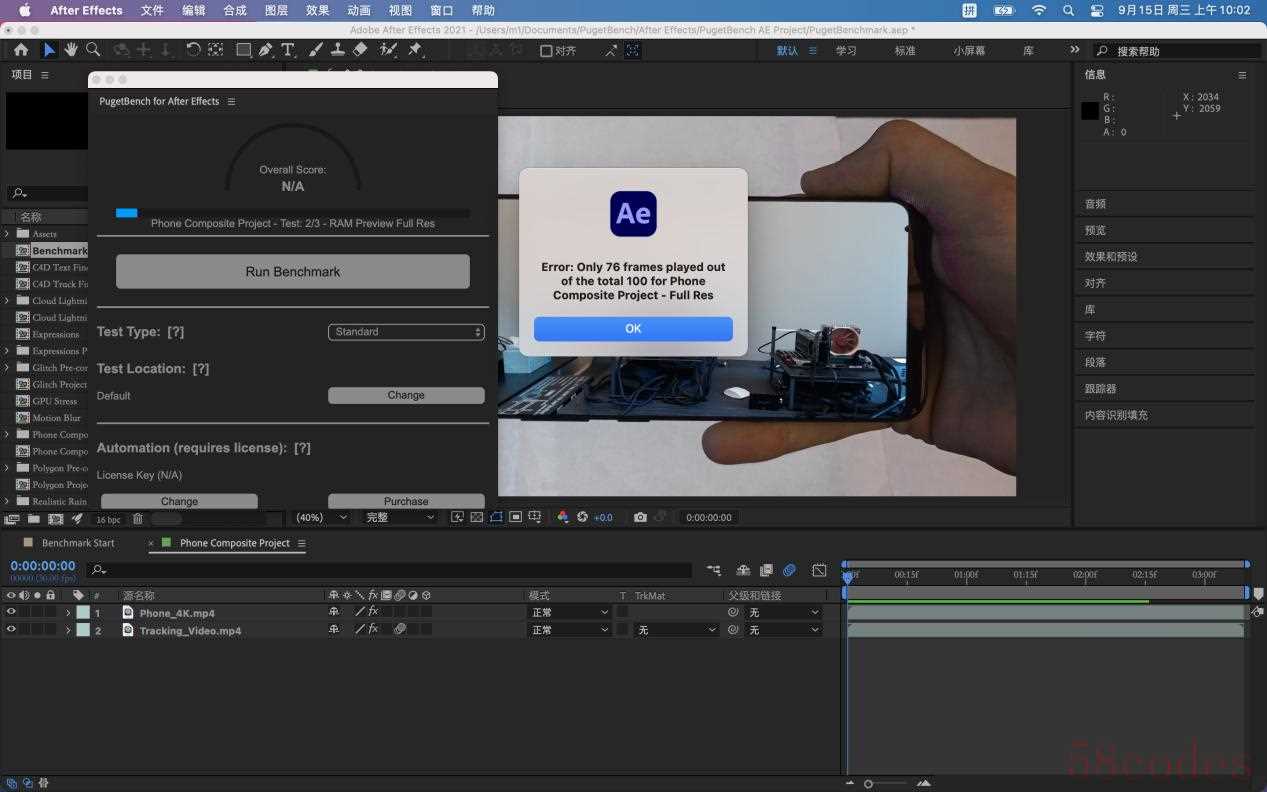Click Change button for Test Location
The height and width of the screenshot is (792, 1267).
406,395
